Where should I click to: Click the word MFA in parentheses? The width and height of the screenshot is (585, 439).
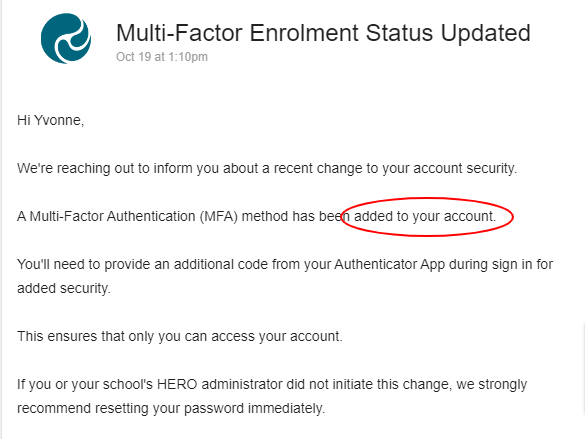tap(219, 216)
